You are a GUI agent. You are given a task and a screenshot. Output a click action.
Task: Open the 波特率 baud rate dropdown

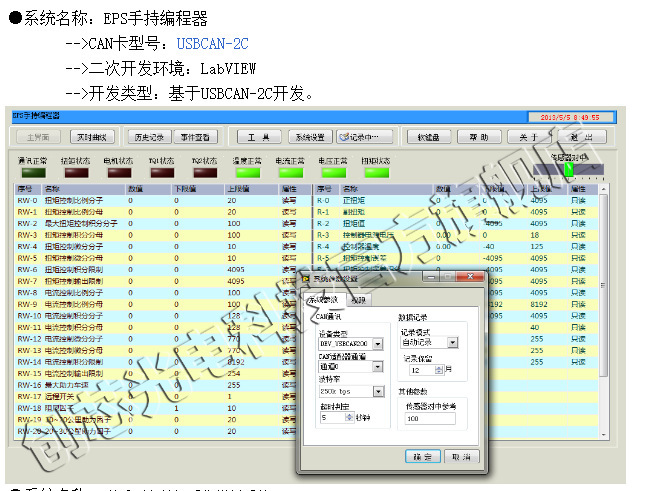(378, 391)
